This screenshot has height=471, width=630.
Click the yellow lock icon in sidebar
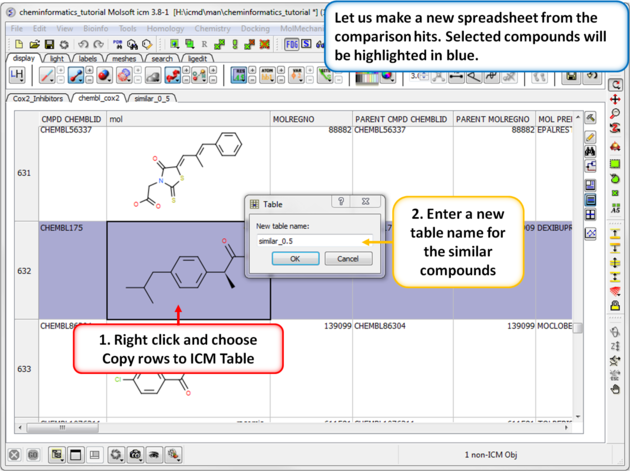pyautogui.click(x=615, y=306)
